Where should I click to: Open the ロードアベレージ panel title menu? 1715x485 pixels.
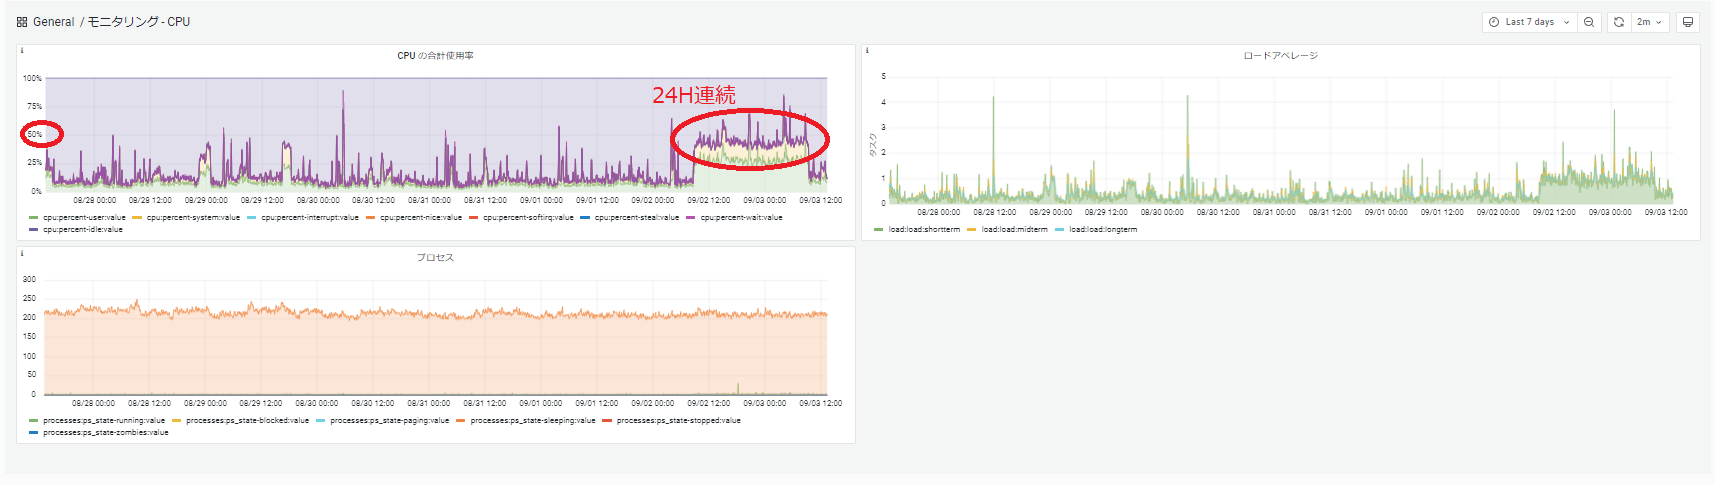(1280, 56)
